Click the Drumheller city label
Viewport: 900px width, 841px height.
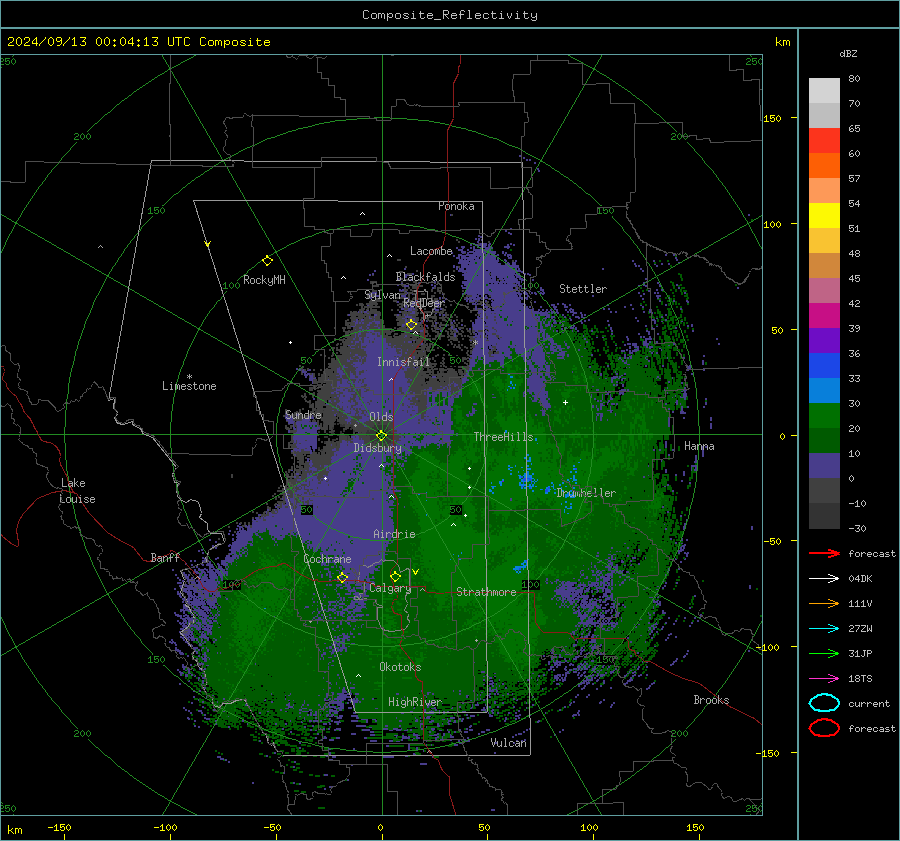tap(586, 493)
